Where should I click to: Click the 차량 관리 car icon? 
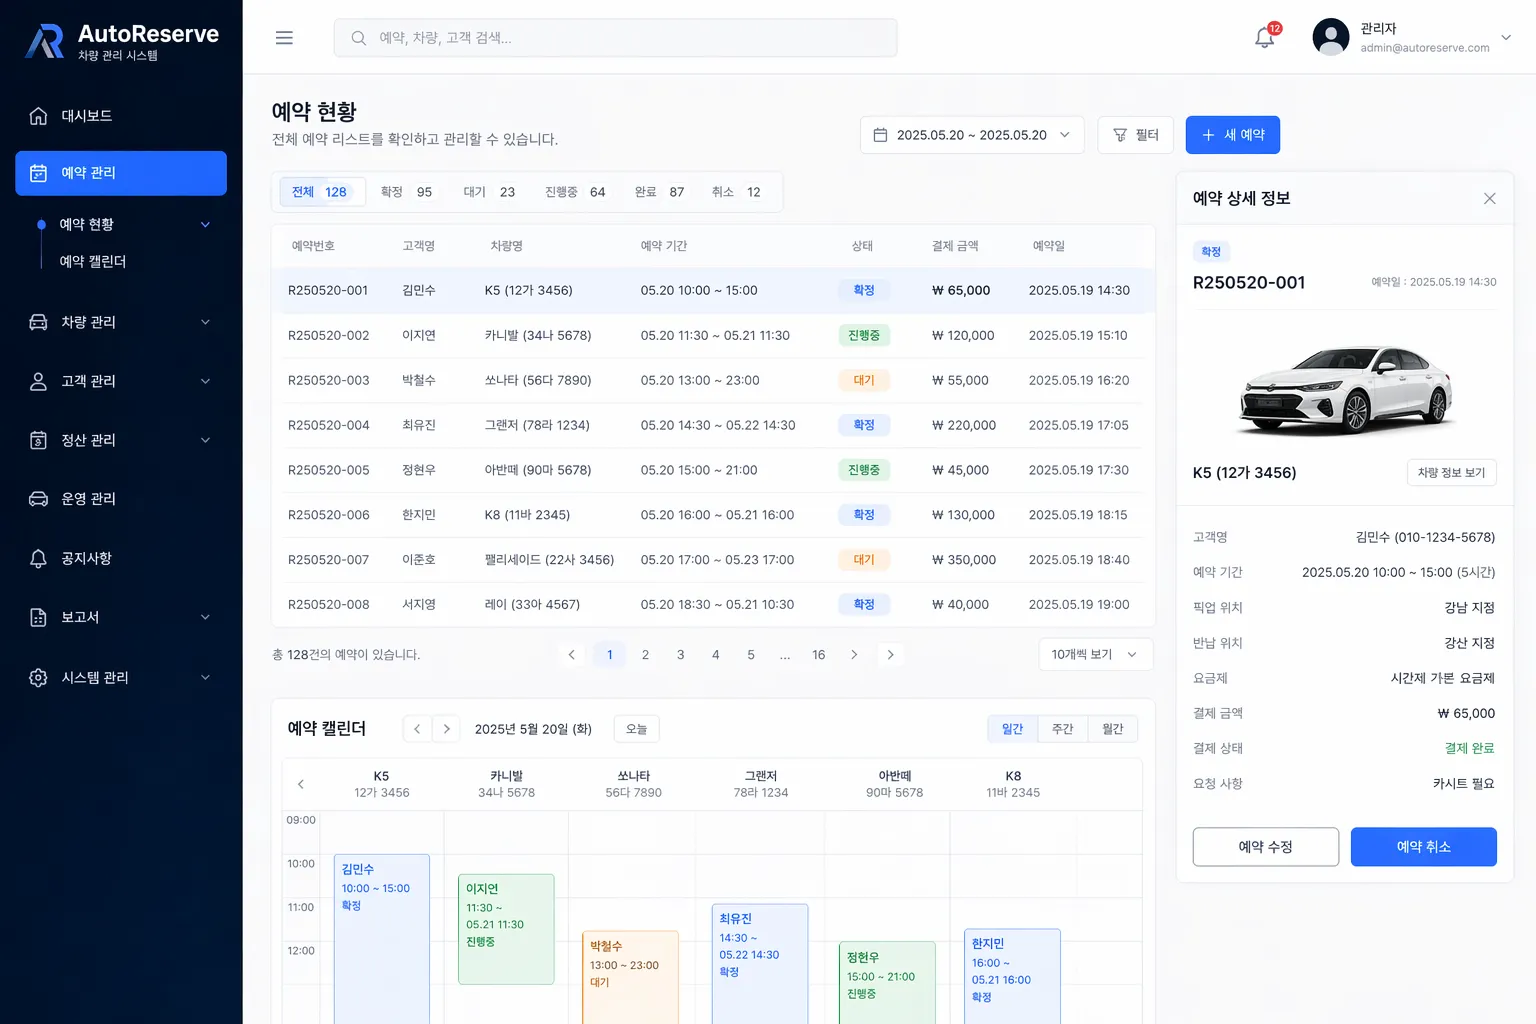[x=38, y=322]
